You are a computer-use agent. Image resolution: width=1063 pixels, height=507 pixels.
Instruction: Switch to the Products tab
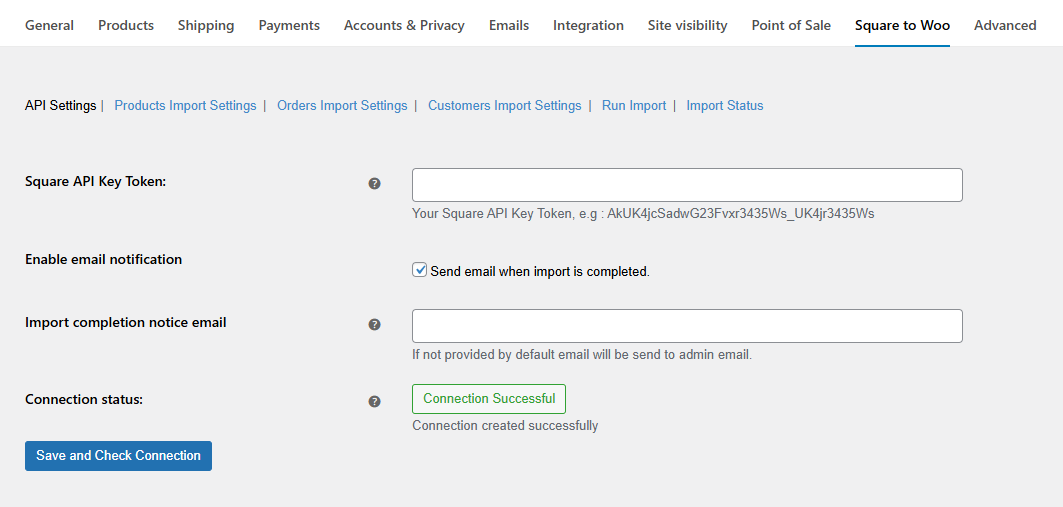pos(126,25)
